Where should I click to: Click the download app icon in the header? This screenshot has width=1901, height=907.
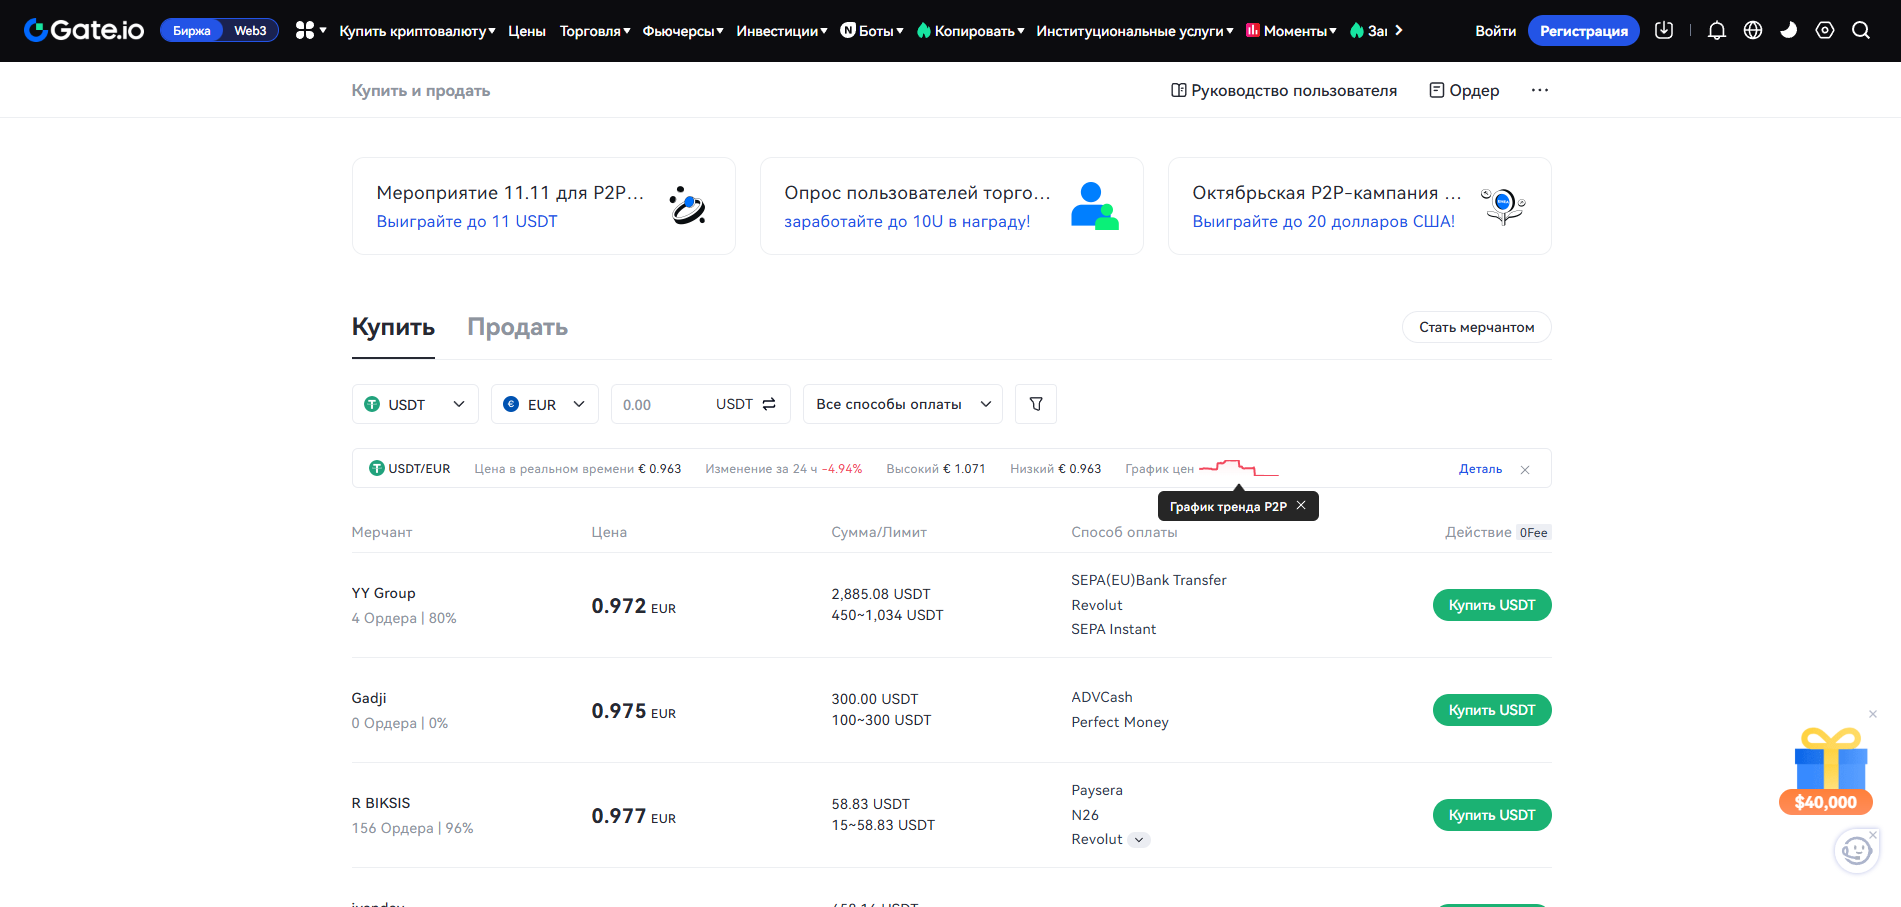click(1664, 31)
